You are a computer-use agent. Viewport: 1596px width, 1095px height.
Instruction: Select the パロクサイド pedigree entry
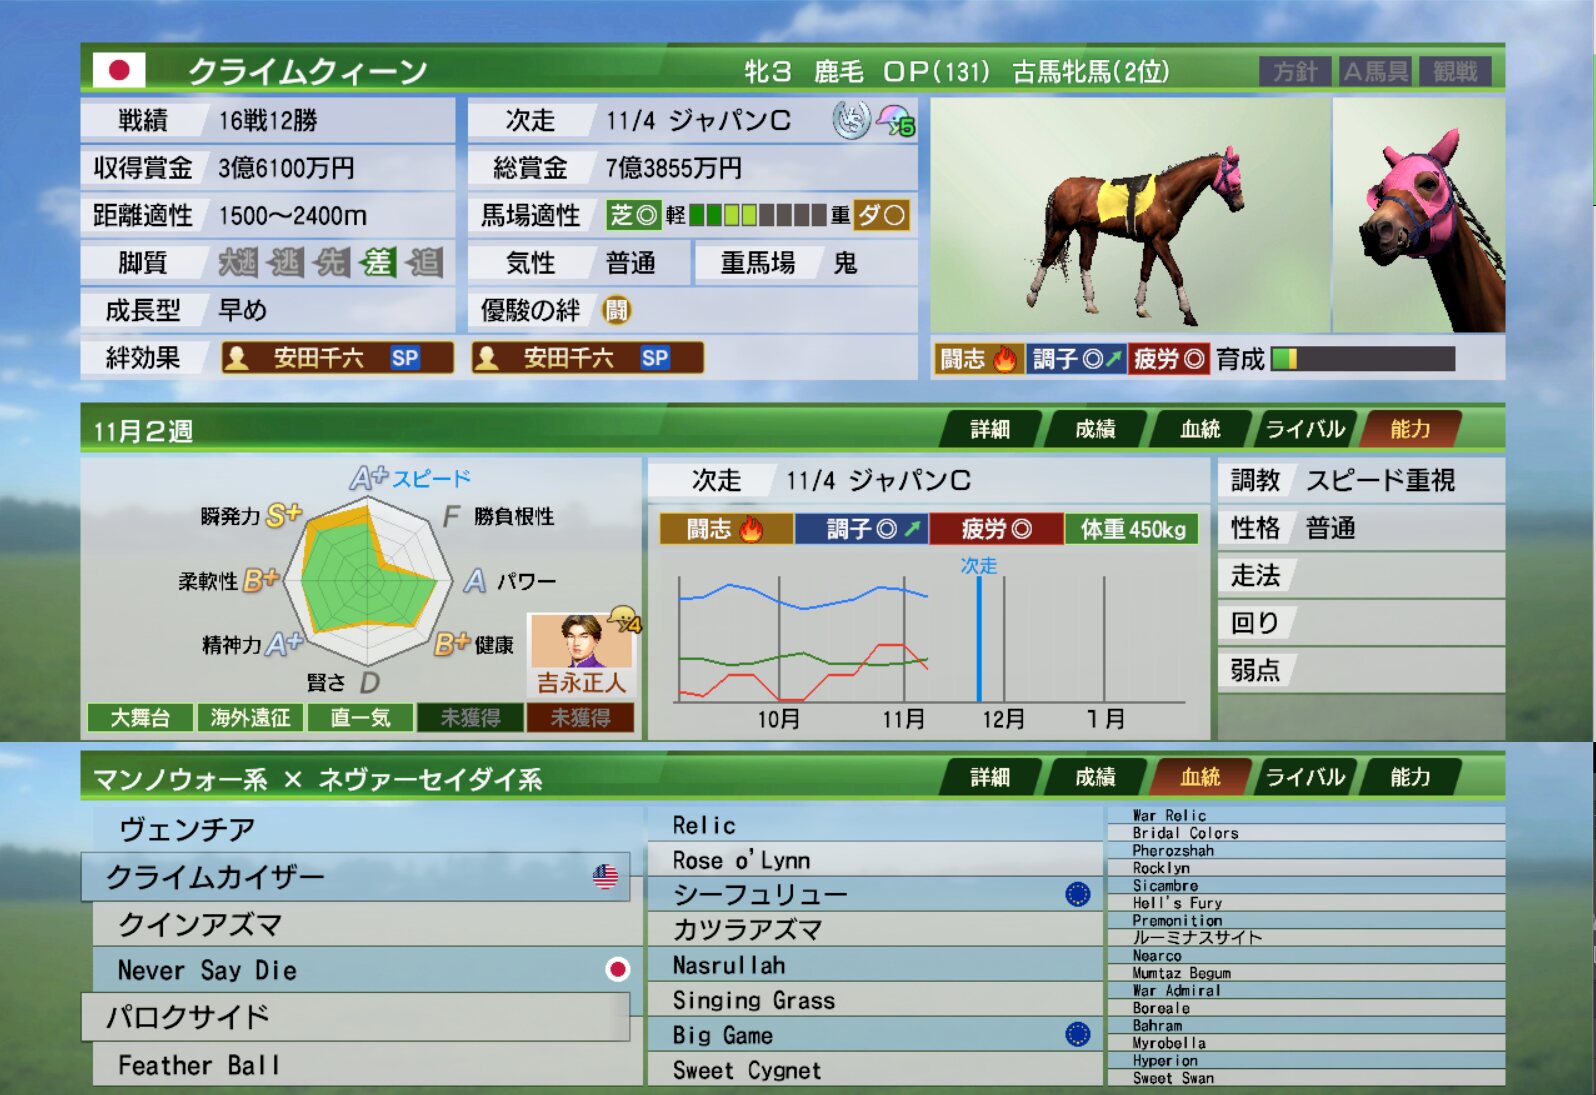tap(355, 1017)
